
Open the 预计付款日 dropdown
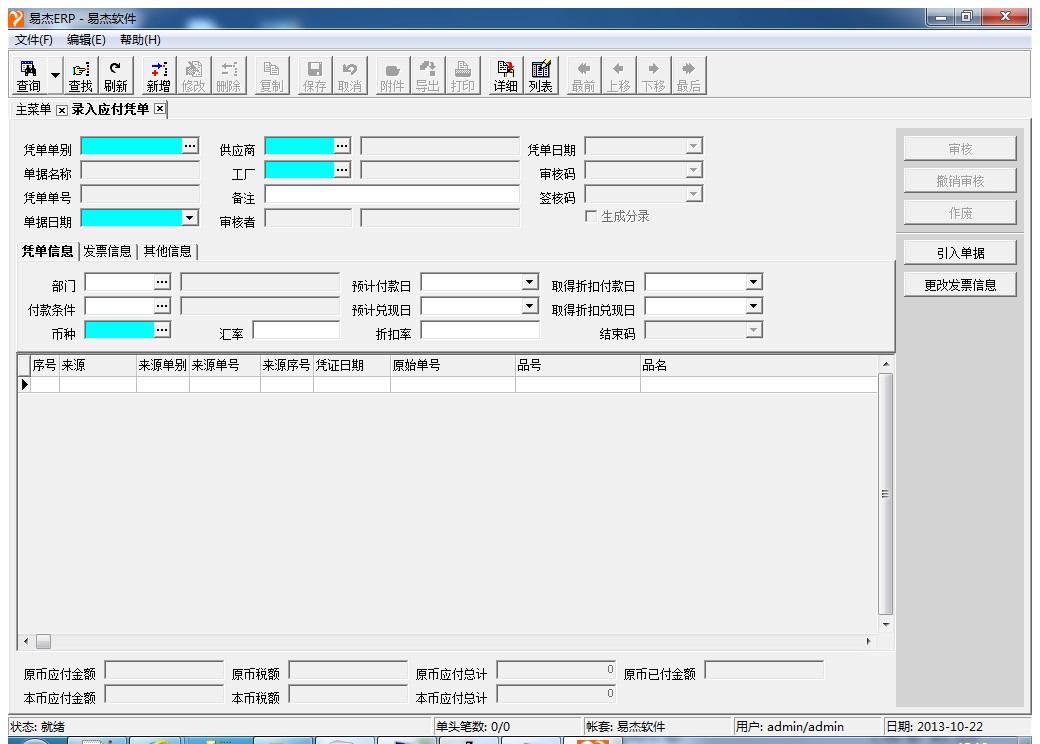coord(530,283)
